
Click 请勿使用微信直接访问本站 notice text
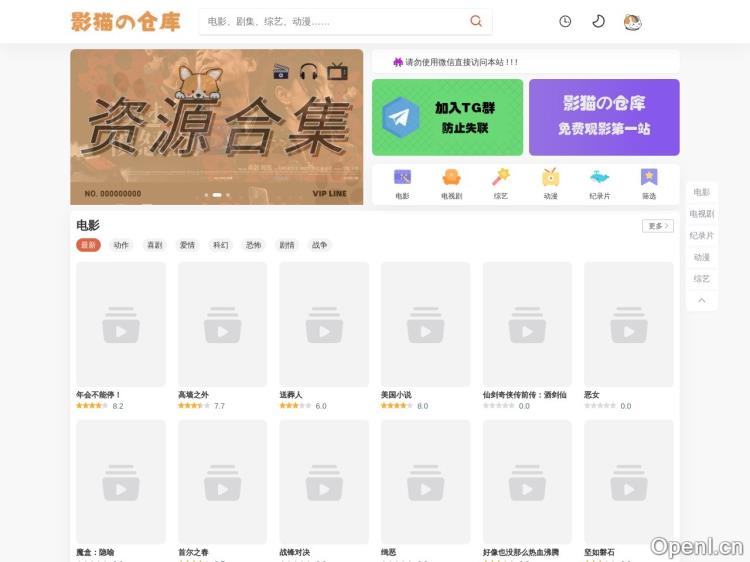pyautogui.click(x=462, y=62)
